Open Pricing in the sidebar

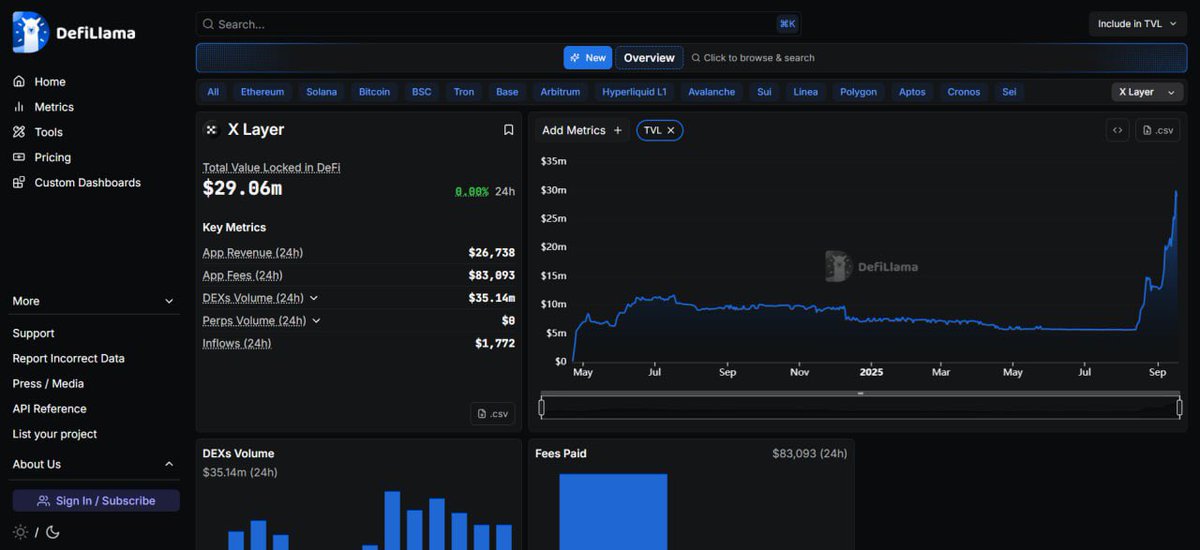click(42, 157)
